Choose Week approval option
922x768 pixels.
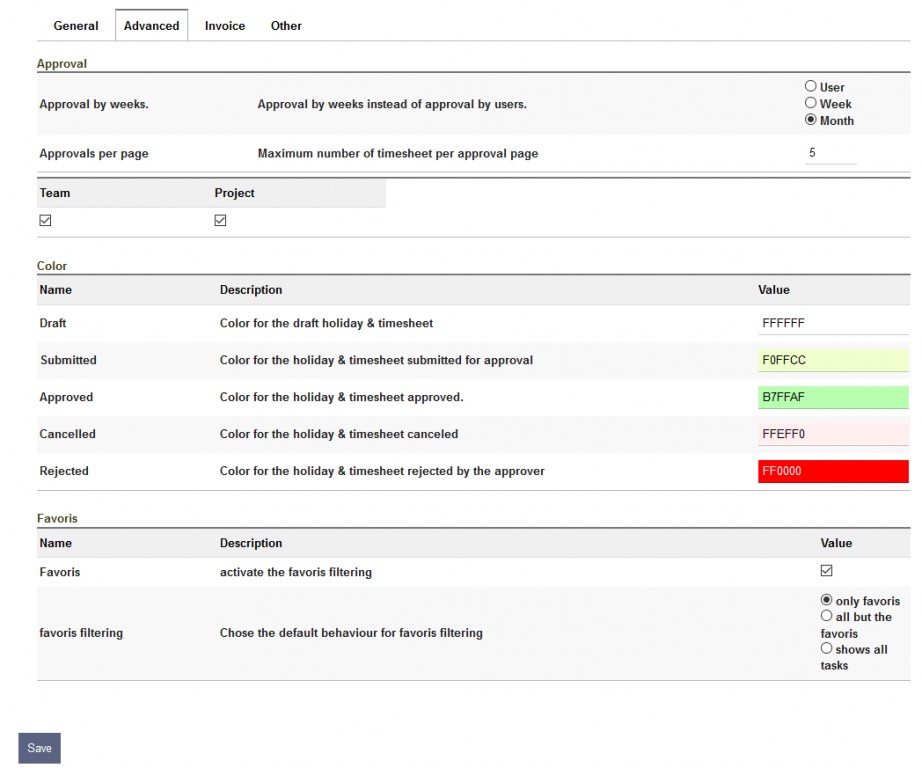point(811,103)
